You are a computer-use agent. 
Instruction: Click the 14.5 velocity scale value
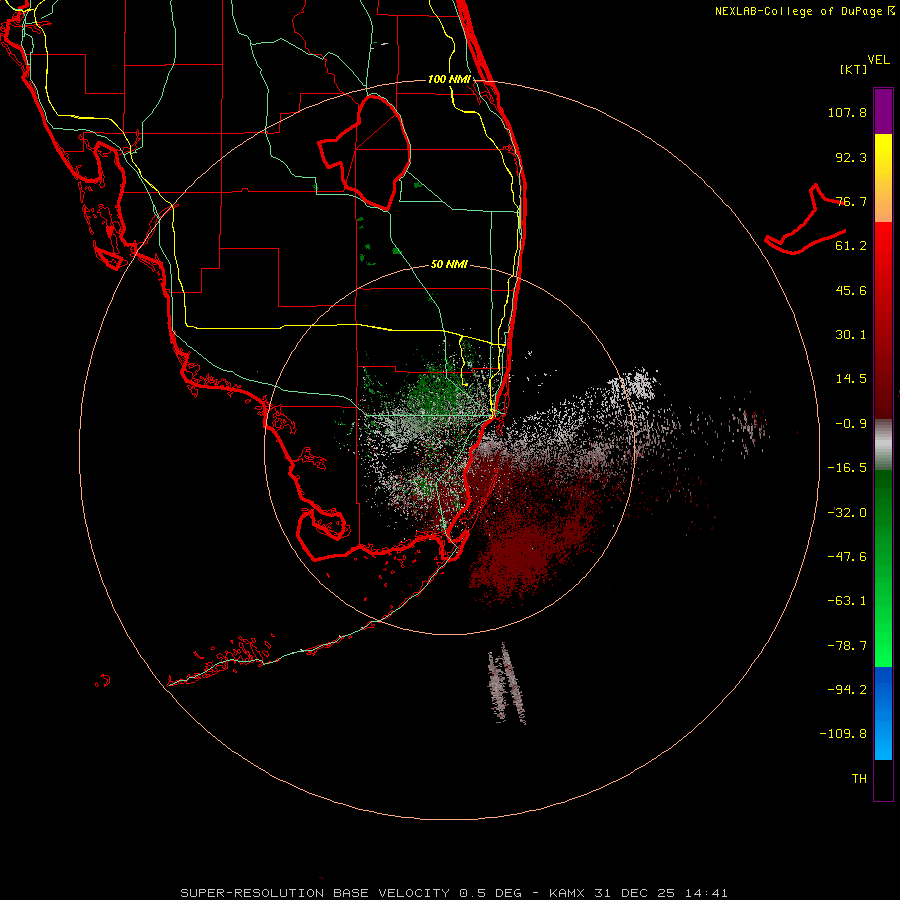tap(851, 379)
